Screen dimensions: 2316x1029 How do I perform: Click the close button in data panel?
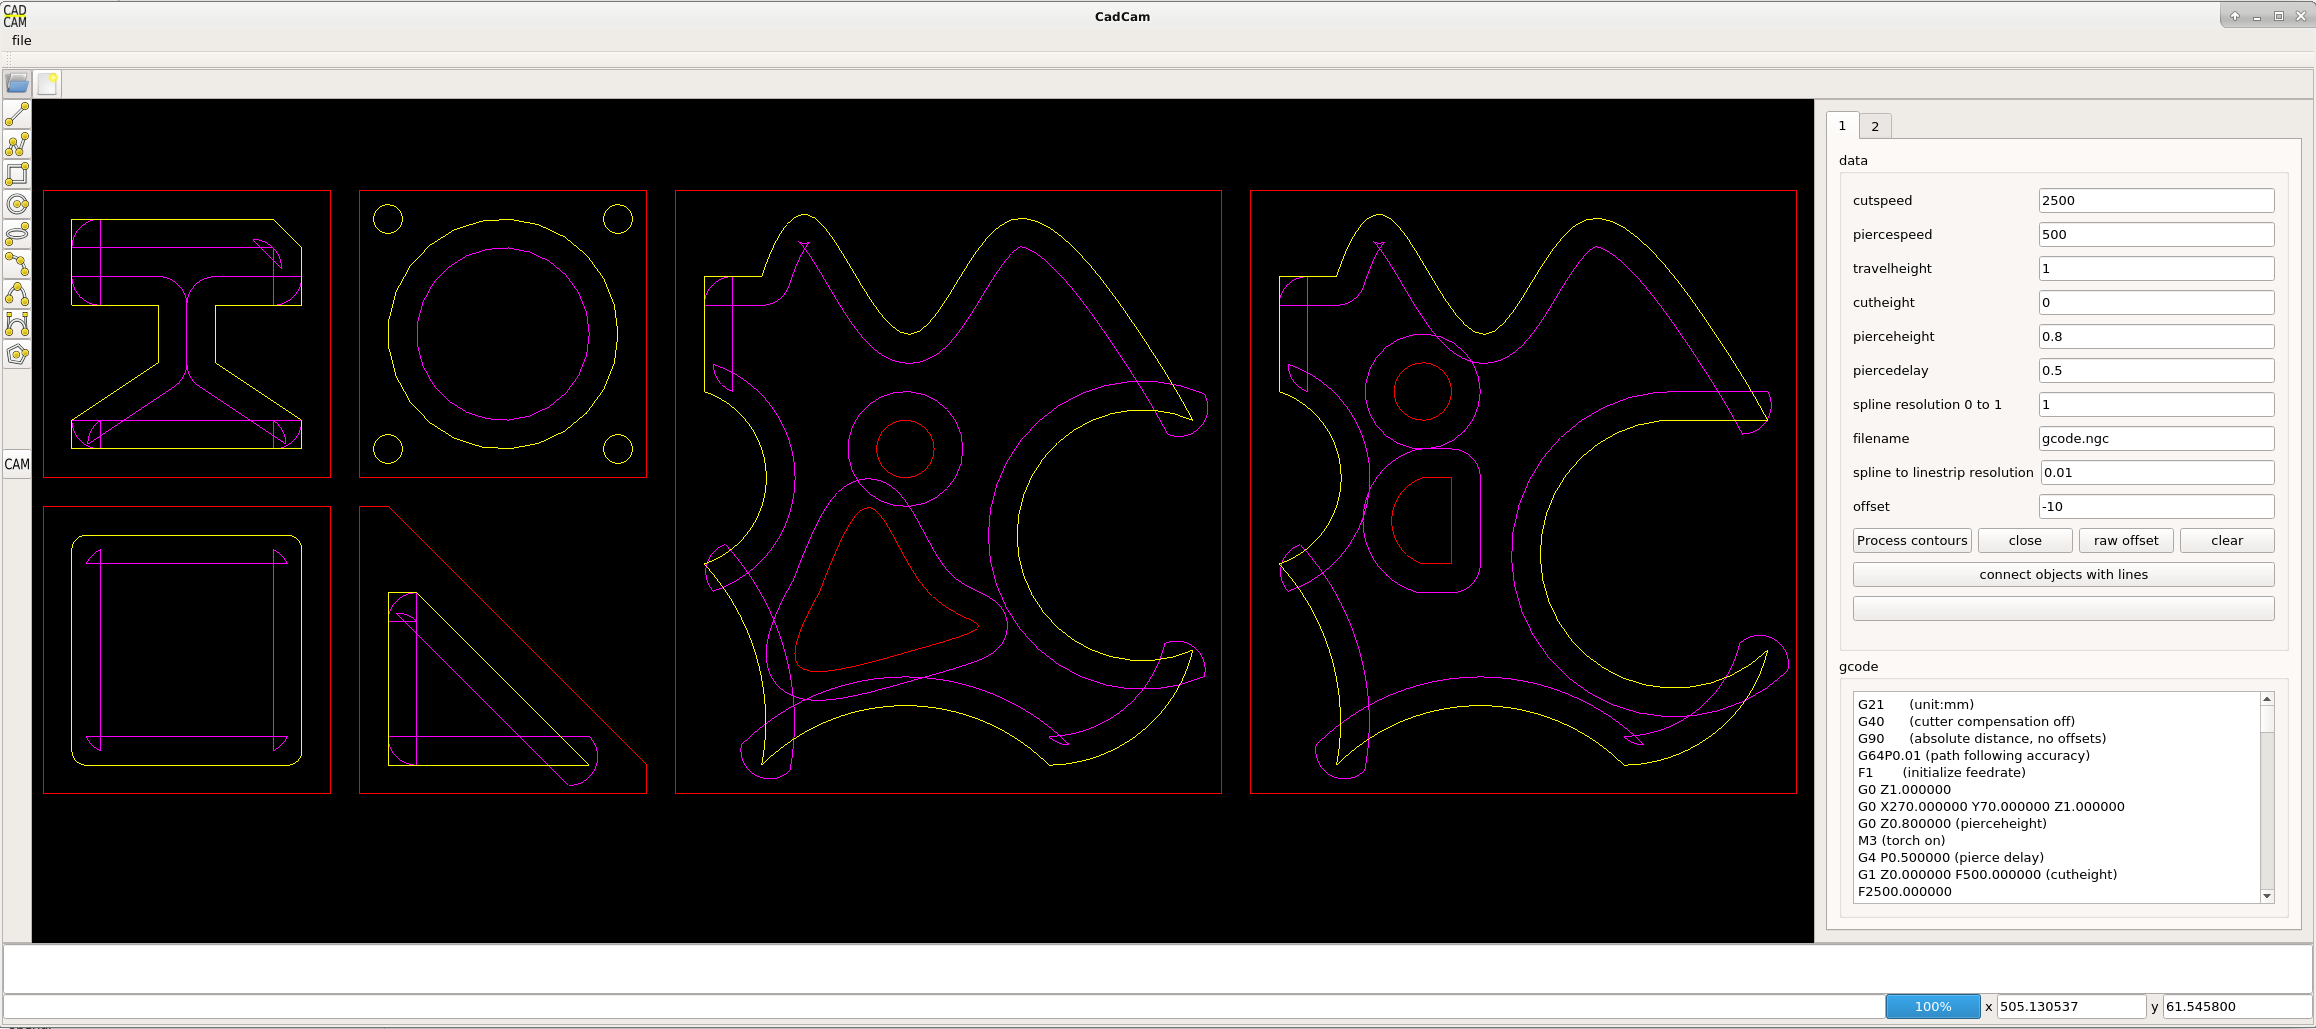(2025, 540)
